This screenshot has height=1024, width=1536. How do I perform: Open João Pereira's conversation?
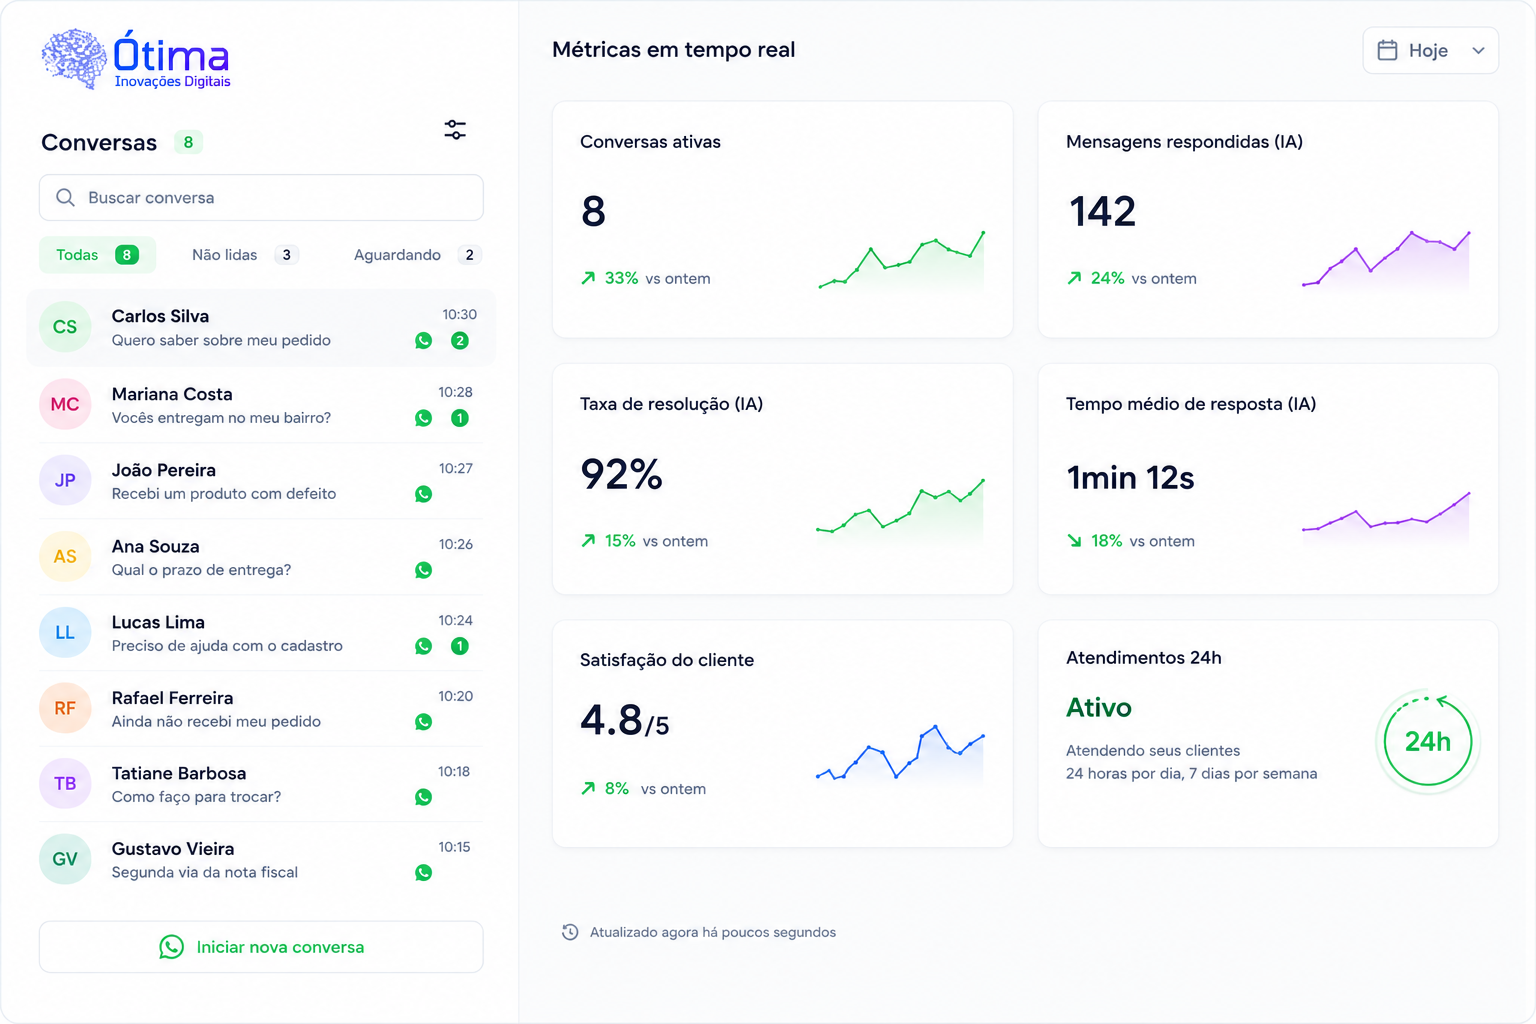pyautogui.click(x=261, y=481)
